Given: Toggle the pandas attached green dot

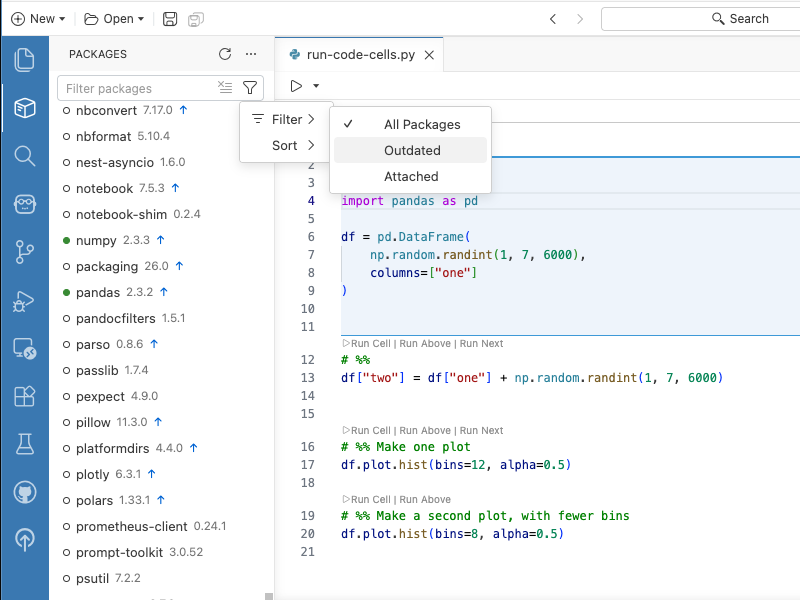Looking at the screenshot, I should tap(66, 292).
